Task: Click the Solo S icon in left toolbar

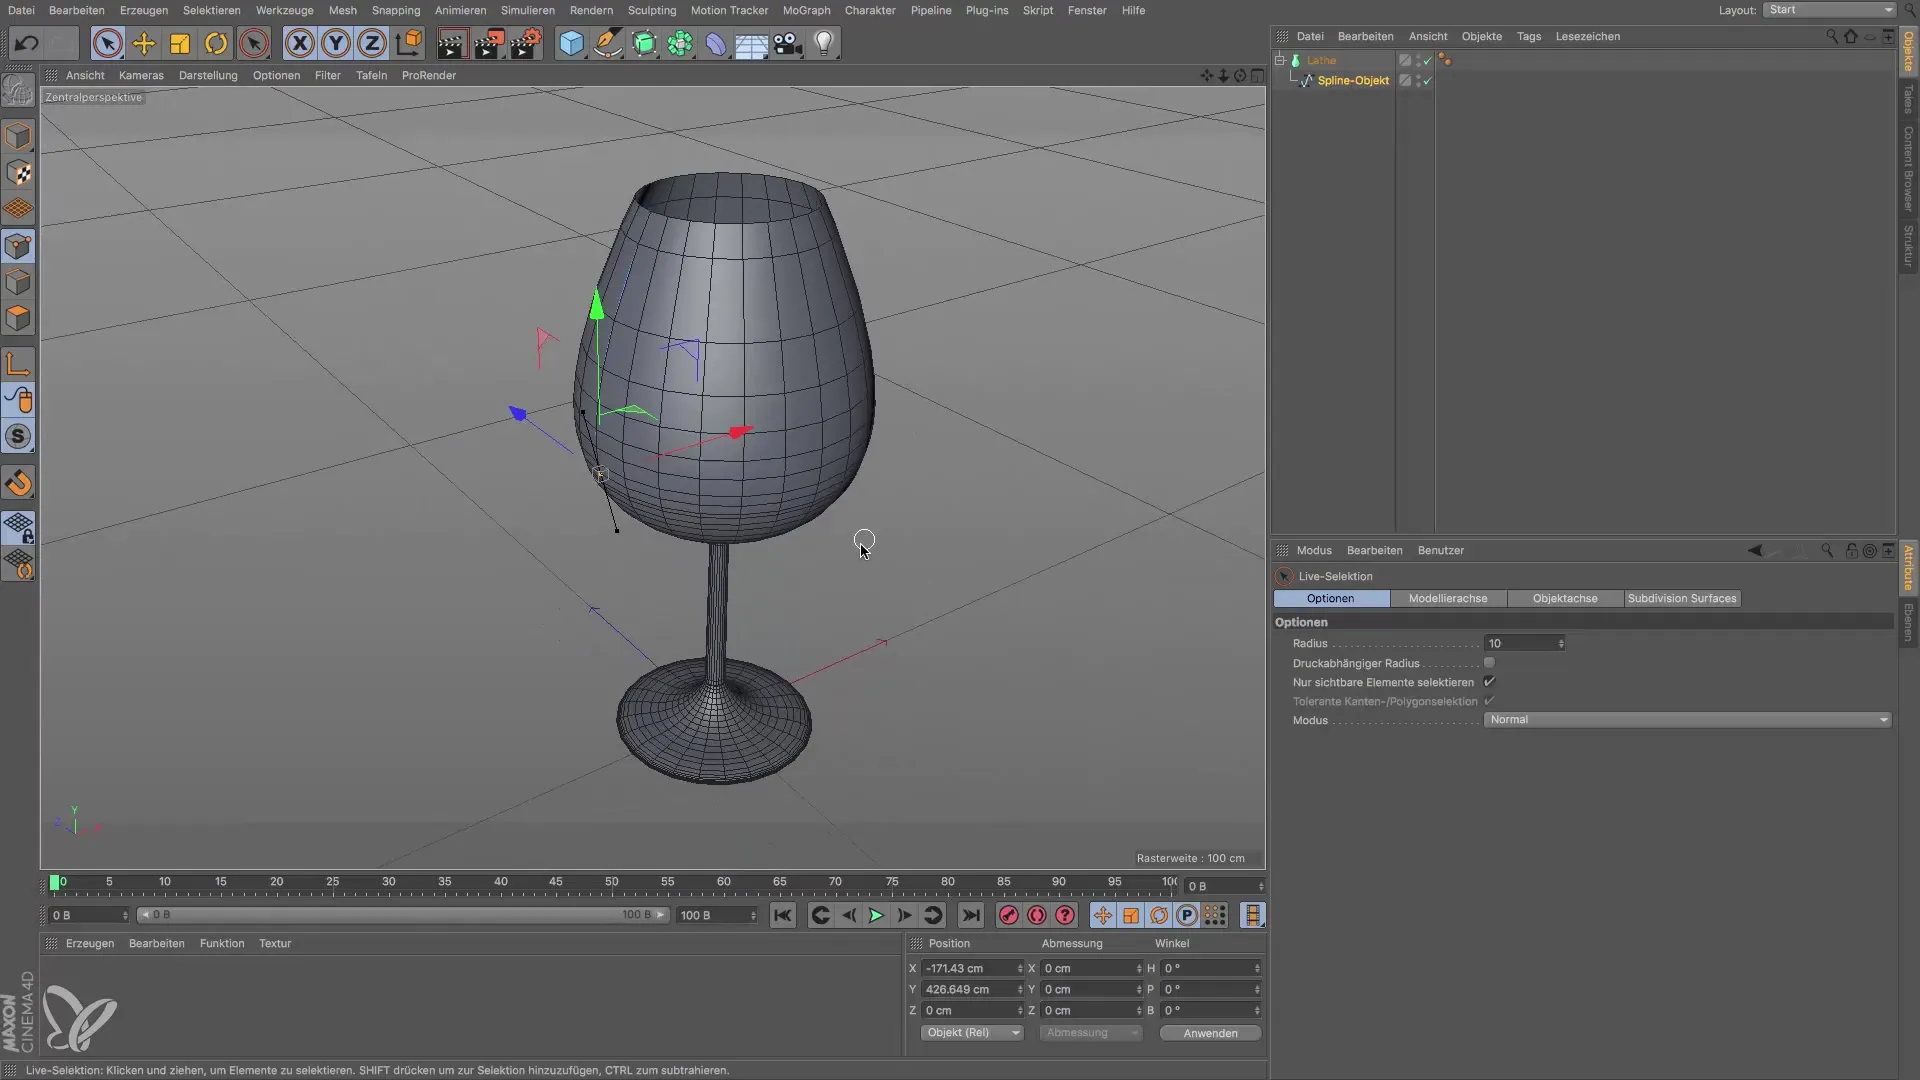Action: click(x=18, y=437)
